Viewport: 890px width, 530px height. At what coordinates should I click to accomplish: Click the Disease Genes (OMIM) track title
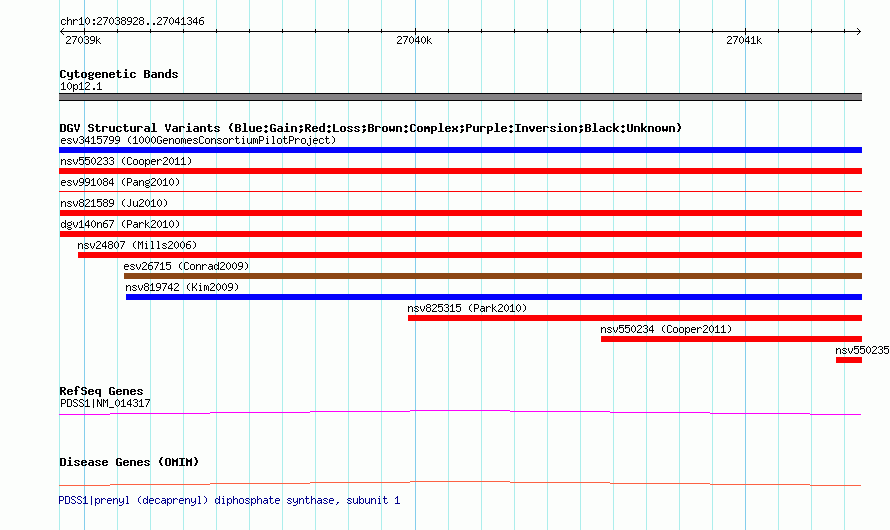[x=129, y=462]
